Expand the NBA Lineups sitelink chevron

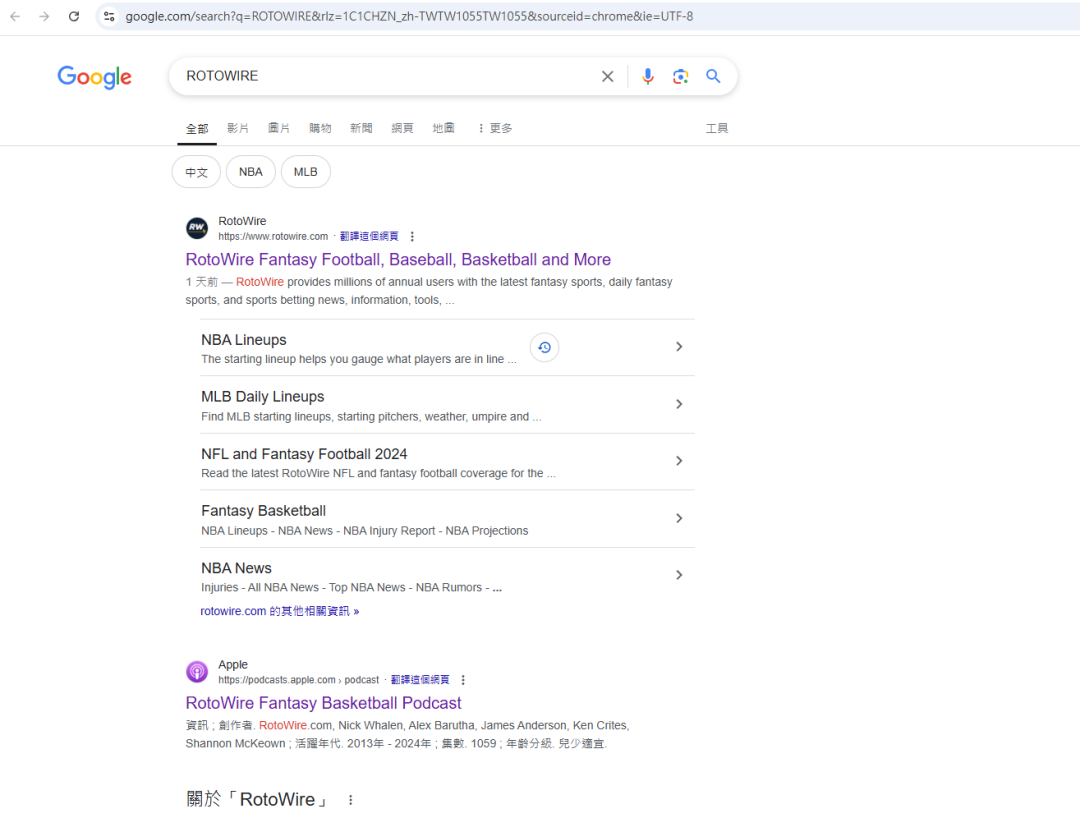tap(679, 346)
